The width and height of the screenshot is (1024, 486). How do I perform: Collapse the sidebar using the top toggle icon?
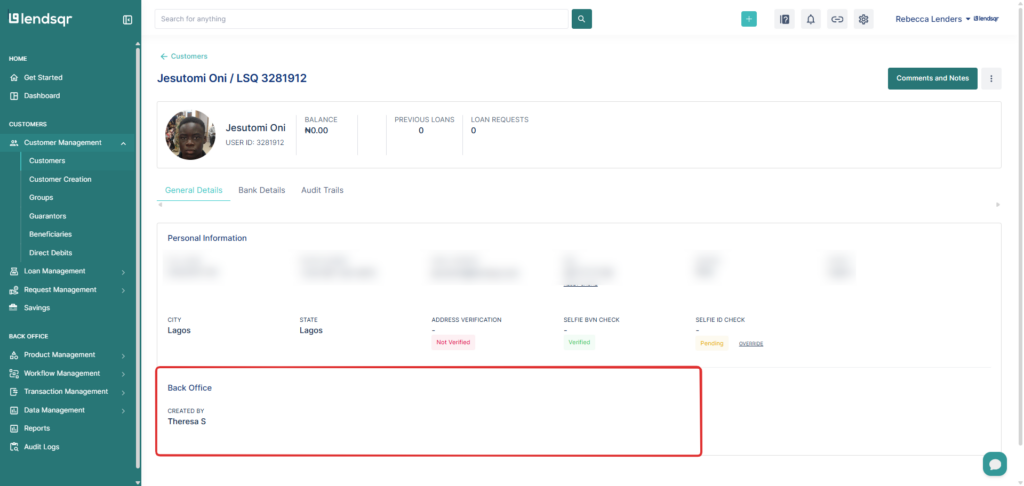[x=127, y=19]
